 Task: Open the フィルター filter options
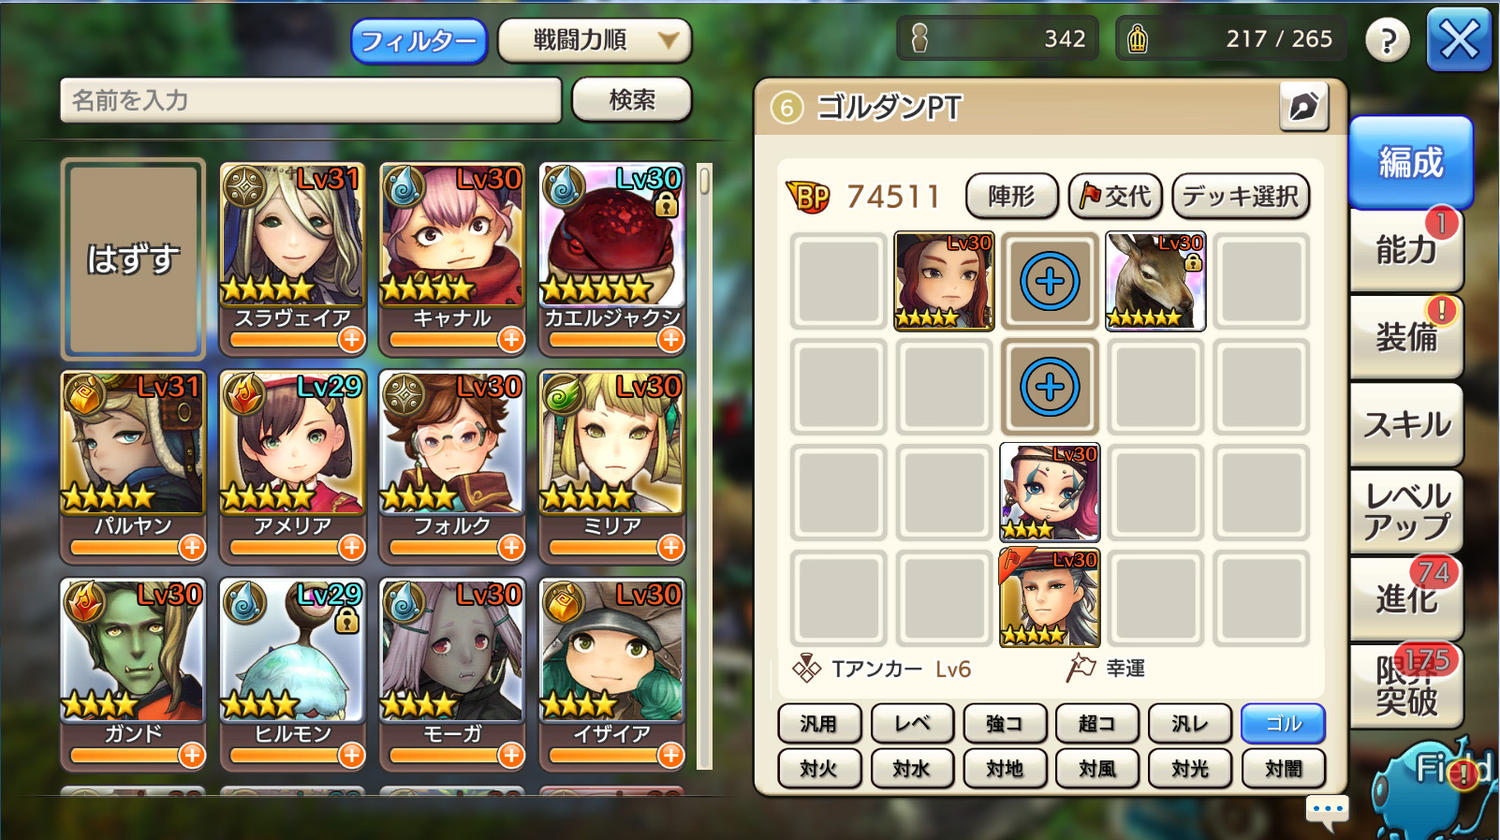[x=418, y=41]
